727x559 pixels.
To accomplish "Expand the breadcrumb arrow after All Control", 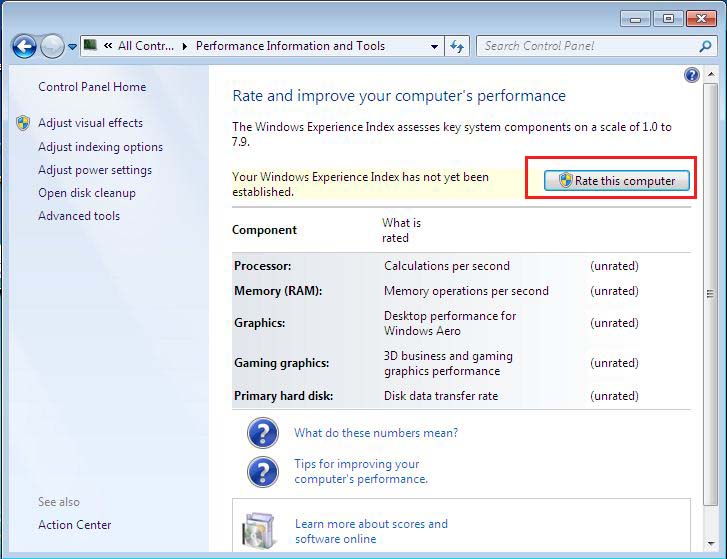I will click(185, 46).
